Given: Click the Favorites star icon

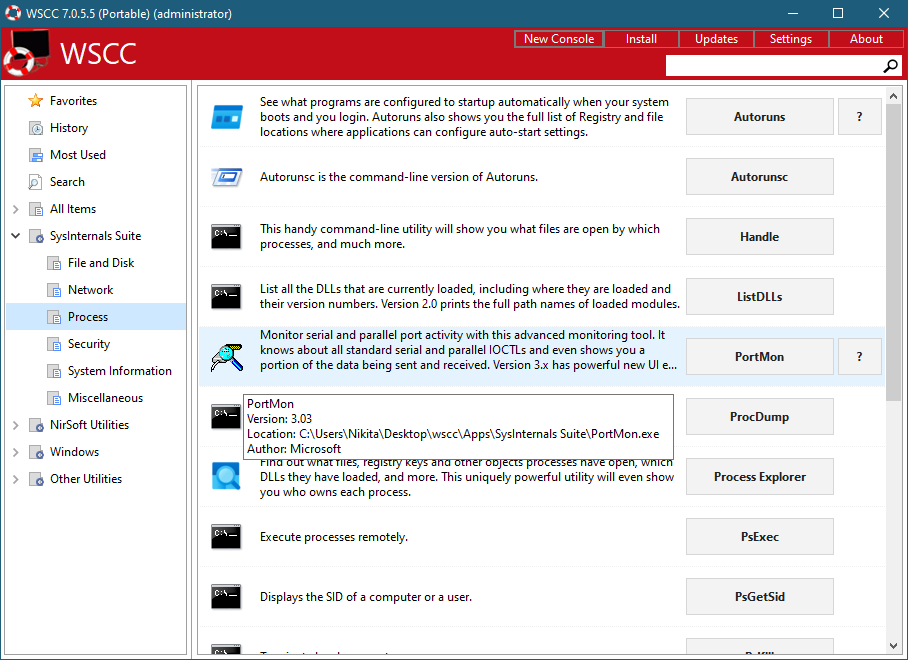Looking at the screenshot, I should [36, 101].
